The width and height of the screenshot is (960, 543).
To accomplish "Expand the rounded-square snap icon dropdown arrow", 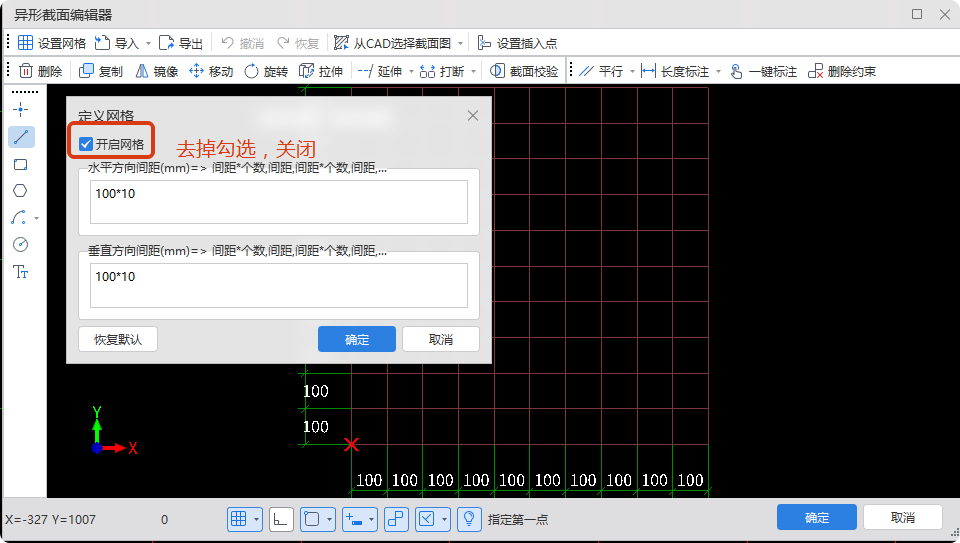I will (329, 520).
